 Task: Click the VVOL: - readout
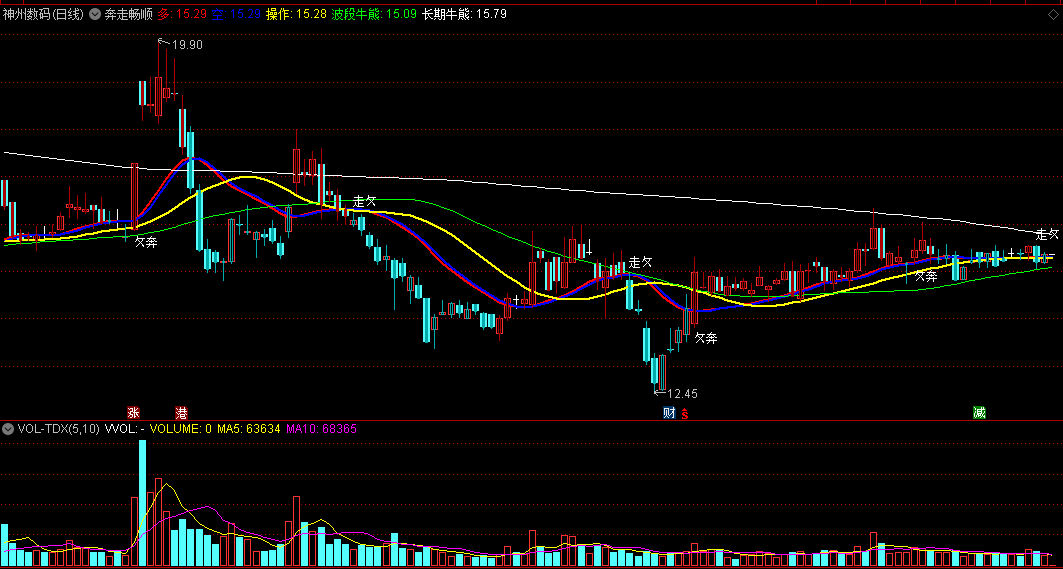[x=125, y=429]
